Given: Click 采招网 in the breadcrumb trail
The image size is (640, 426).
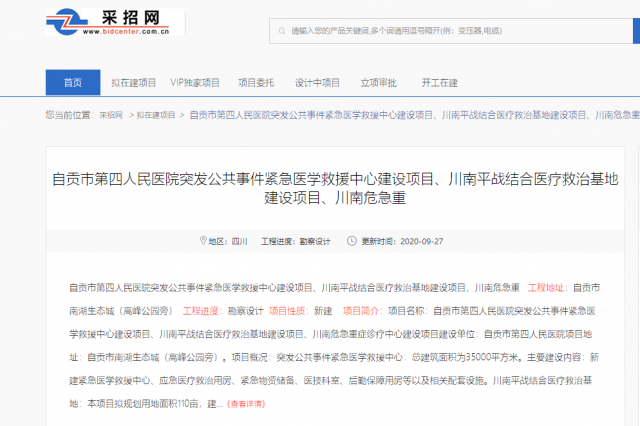Looking at the screenshot, I should pyautogui.click(x=110, y=115).
